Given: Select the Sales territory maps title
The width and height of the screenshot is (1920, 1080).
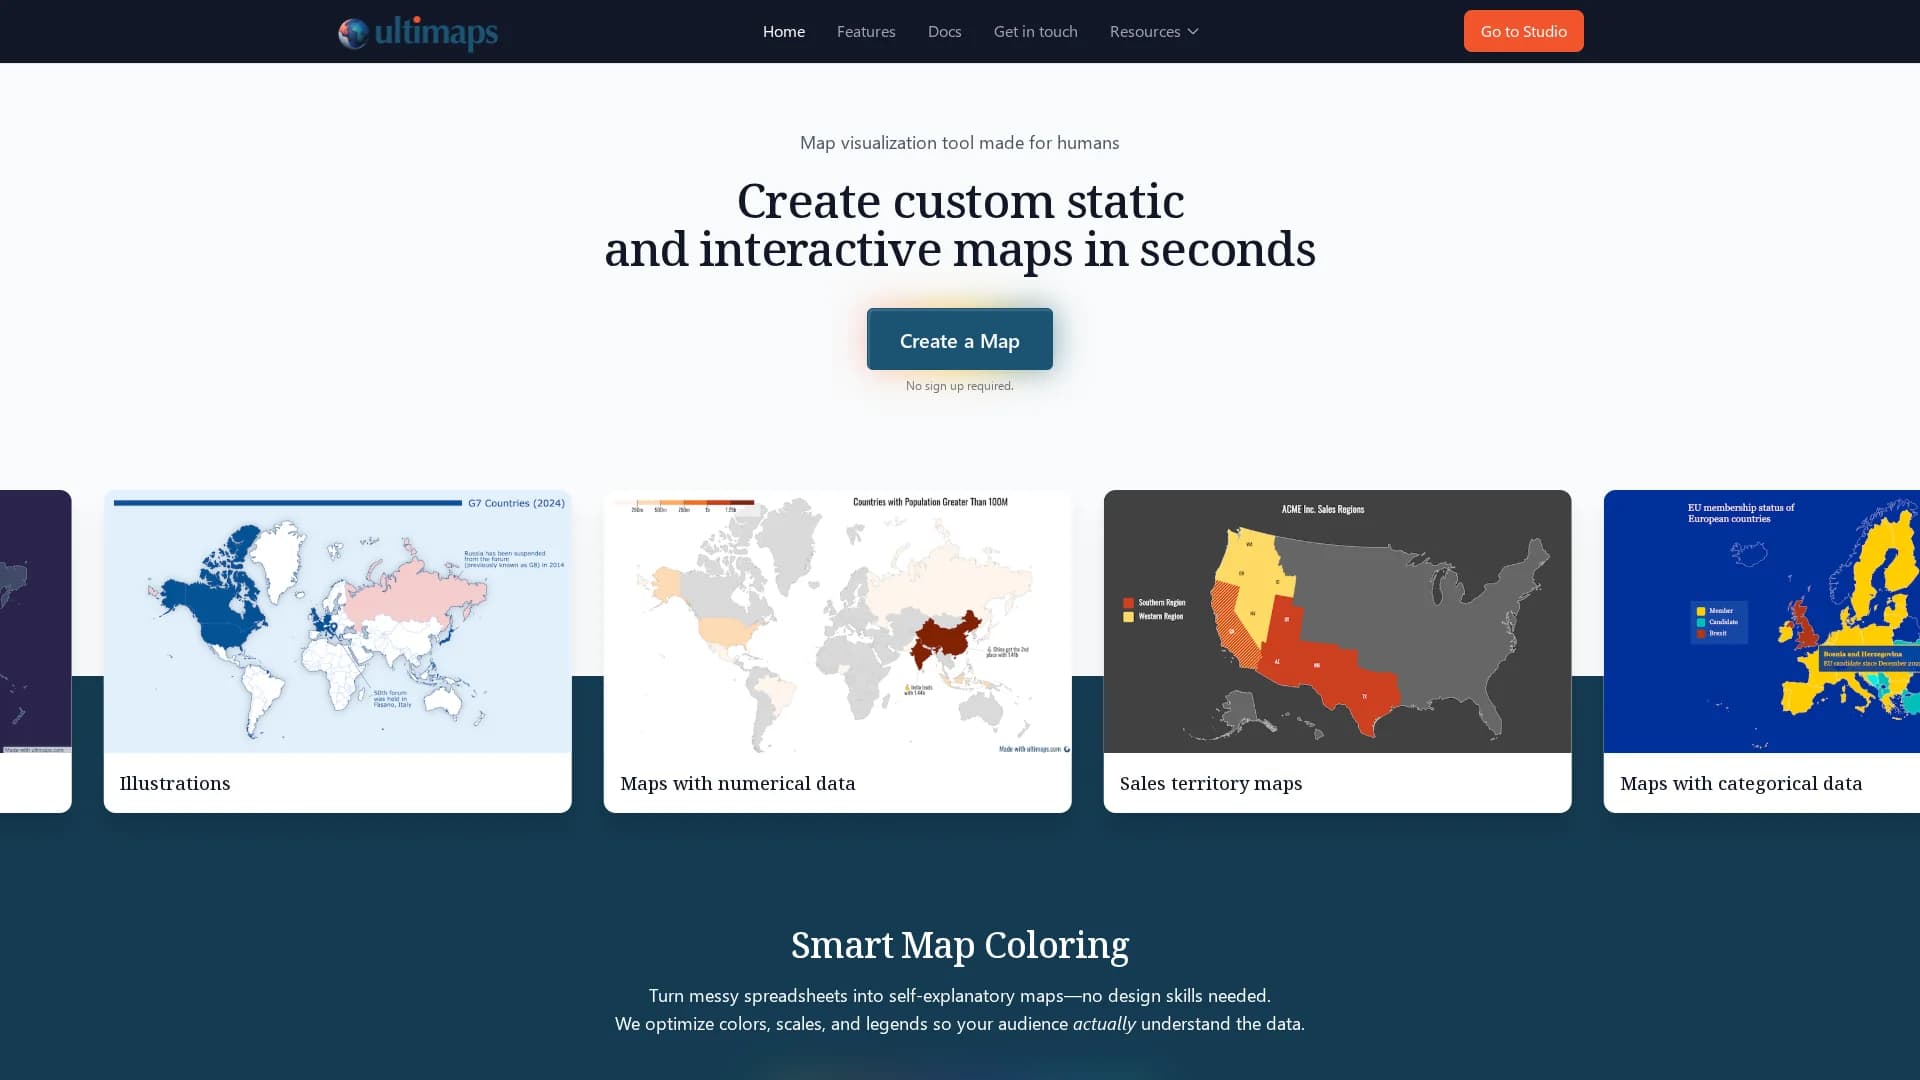Looking at the screenshot, I should tap(1211, 783).
